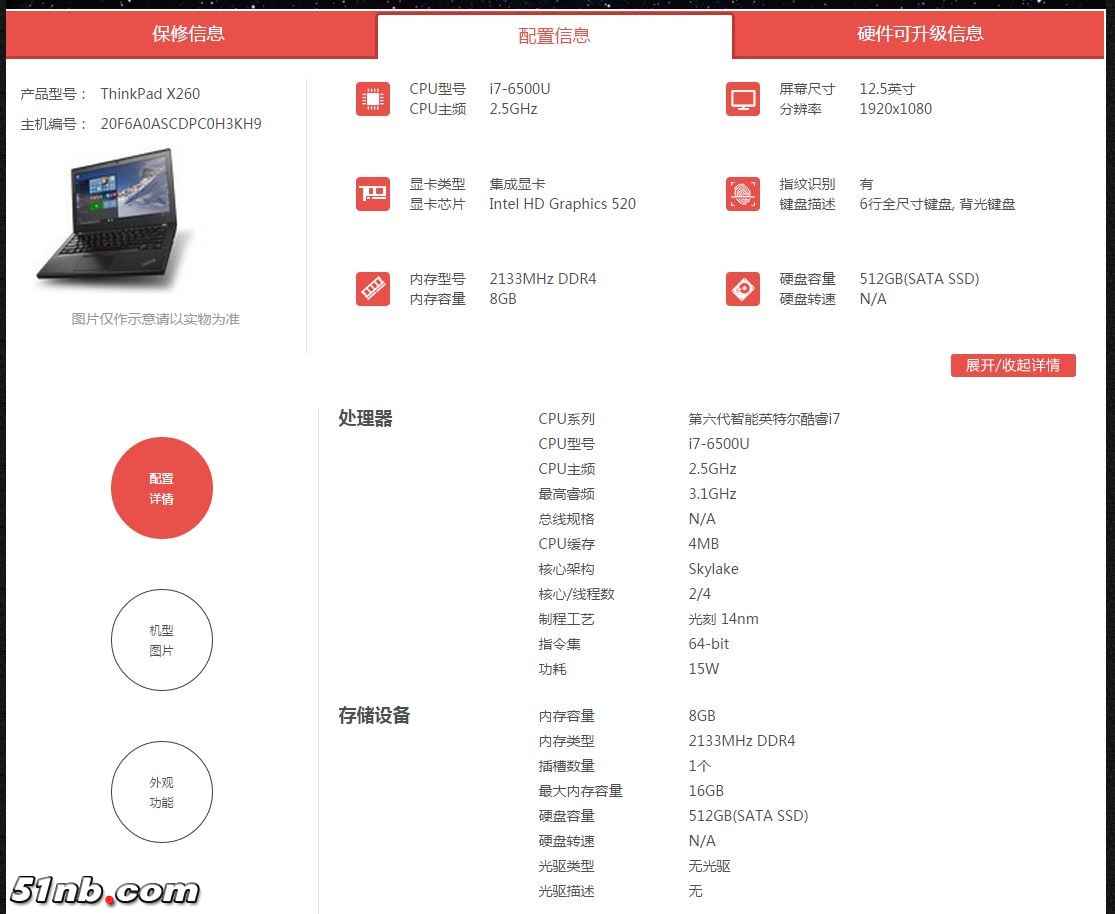
Task: Click the power value 15W
Action: 703,669
